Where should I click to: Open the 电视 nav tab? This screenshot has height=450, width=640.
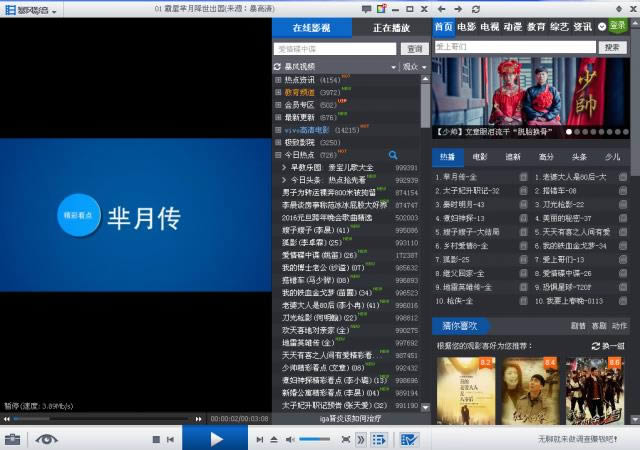pos(489,27)
